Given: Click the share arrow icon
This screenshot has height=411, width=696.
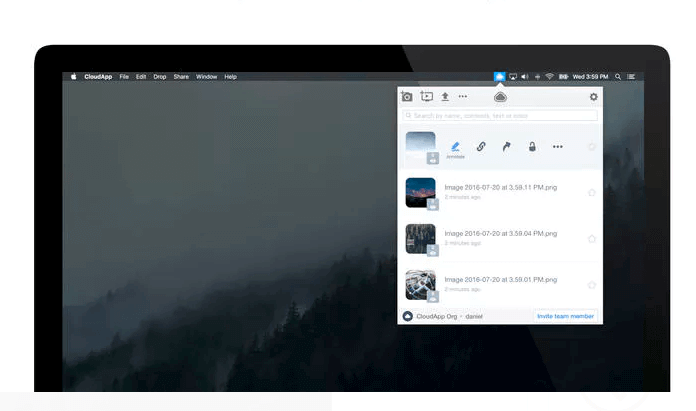Looking at the screenshot, I should pos(506,146).
